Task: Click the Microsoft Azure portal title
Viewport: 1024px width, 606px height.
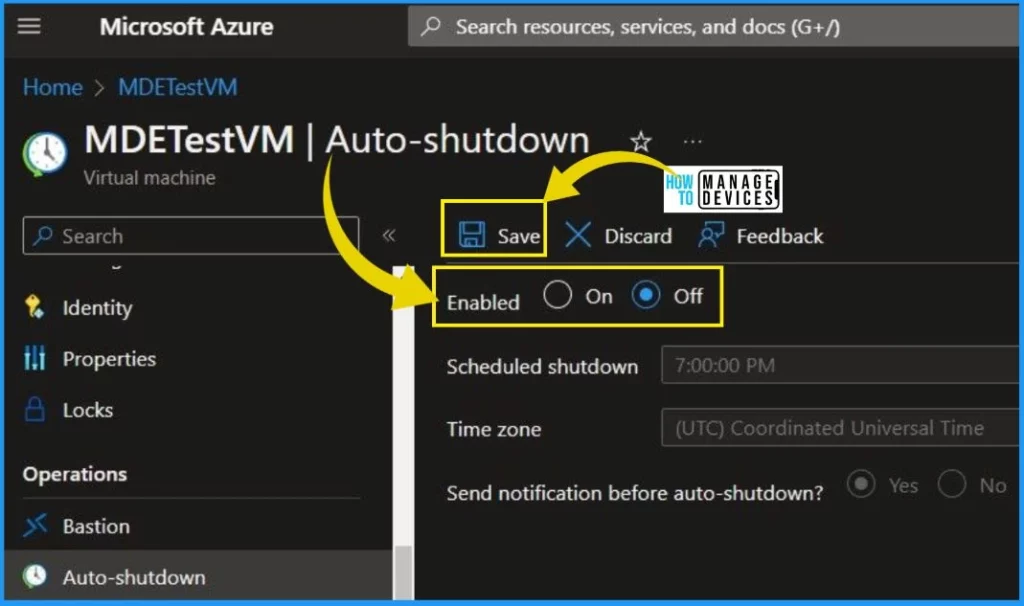Action: pos(187,27)
